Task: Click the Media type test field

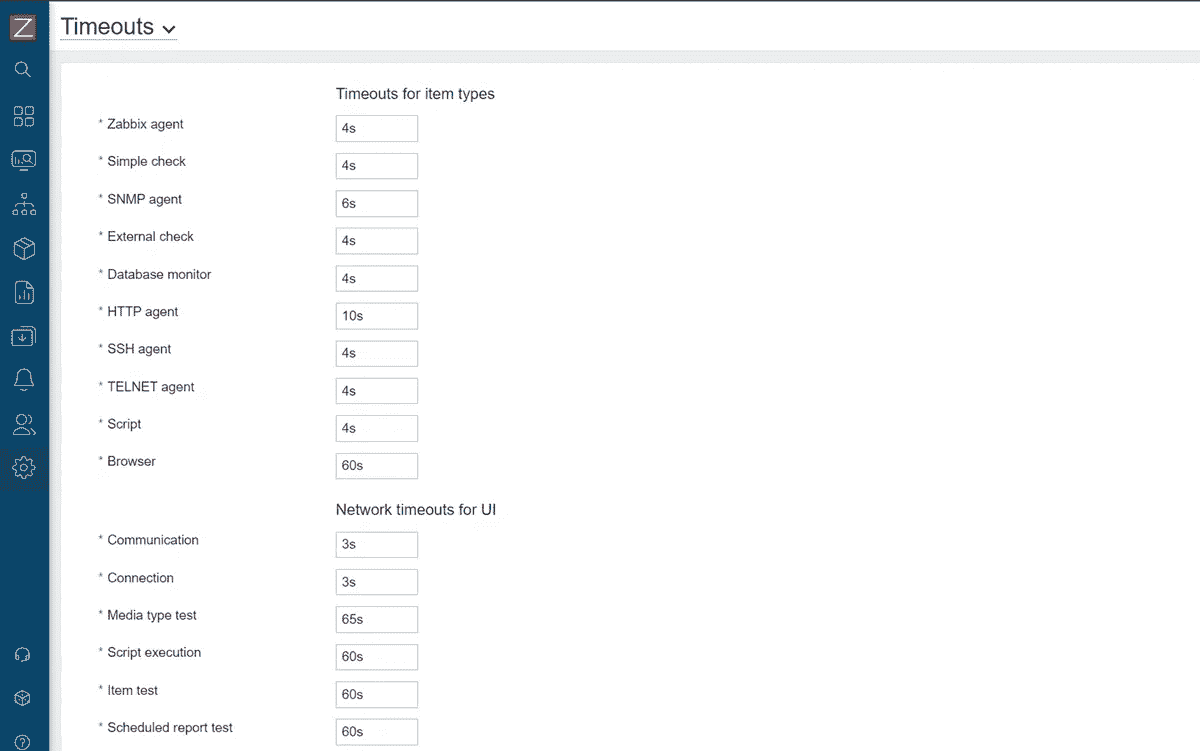Action: (x=376, y=619)
